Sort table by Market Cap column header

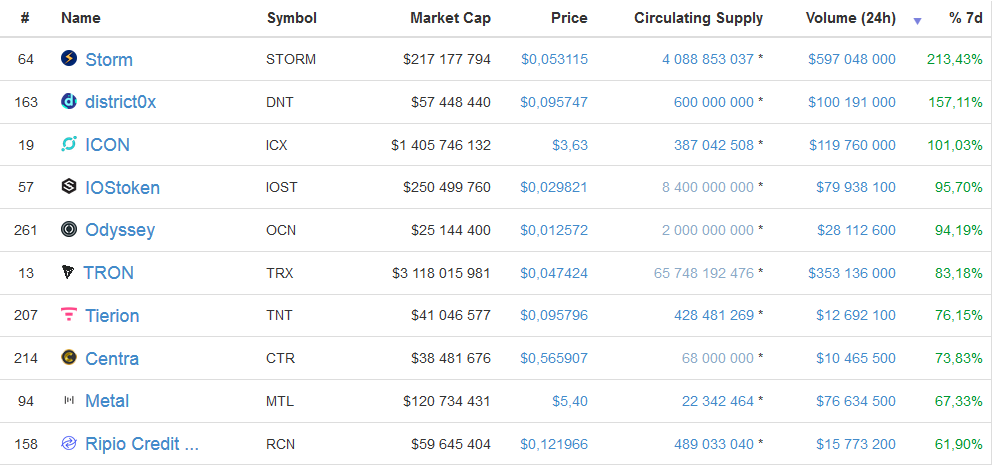450,18
